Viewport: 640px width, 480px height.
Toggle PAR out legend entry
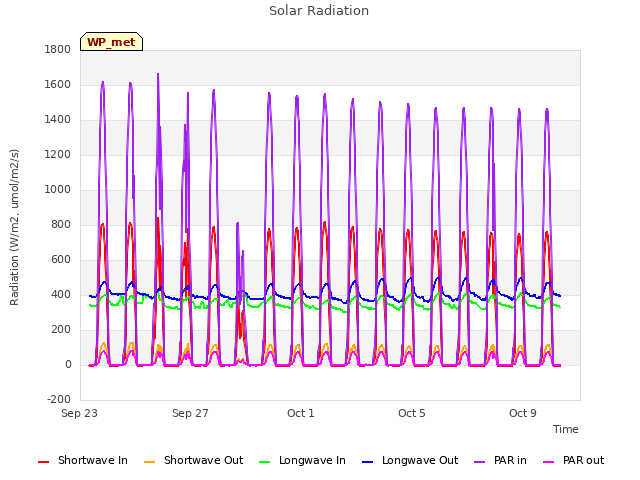tap(573, 460)
